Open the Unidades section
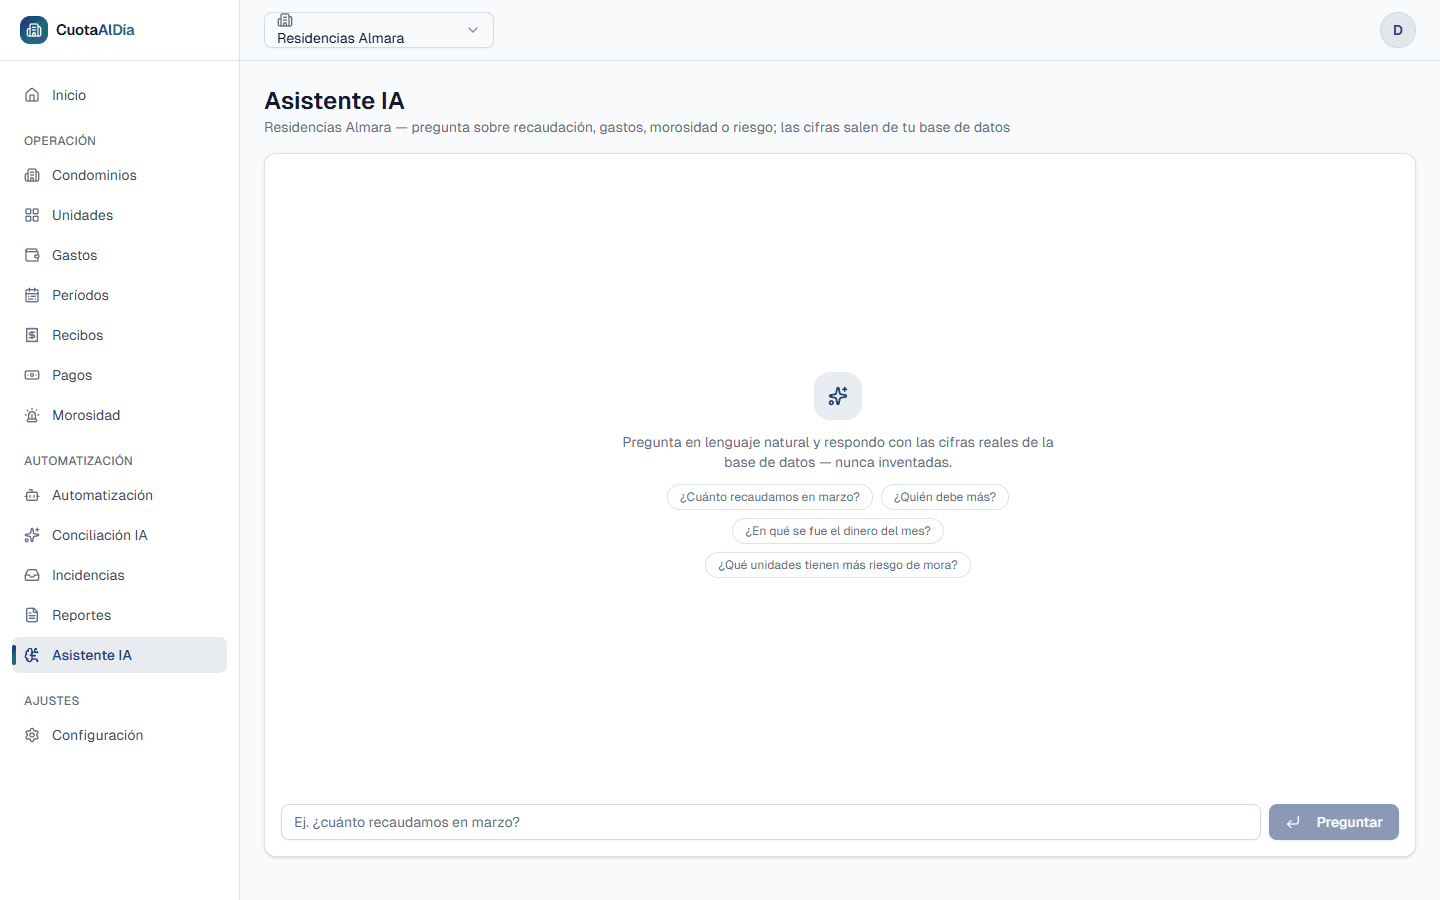The image size is (1440, 900). tap(120, 215)
